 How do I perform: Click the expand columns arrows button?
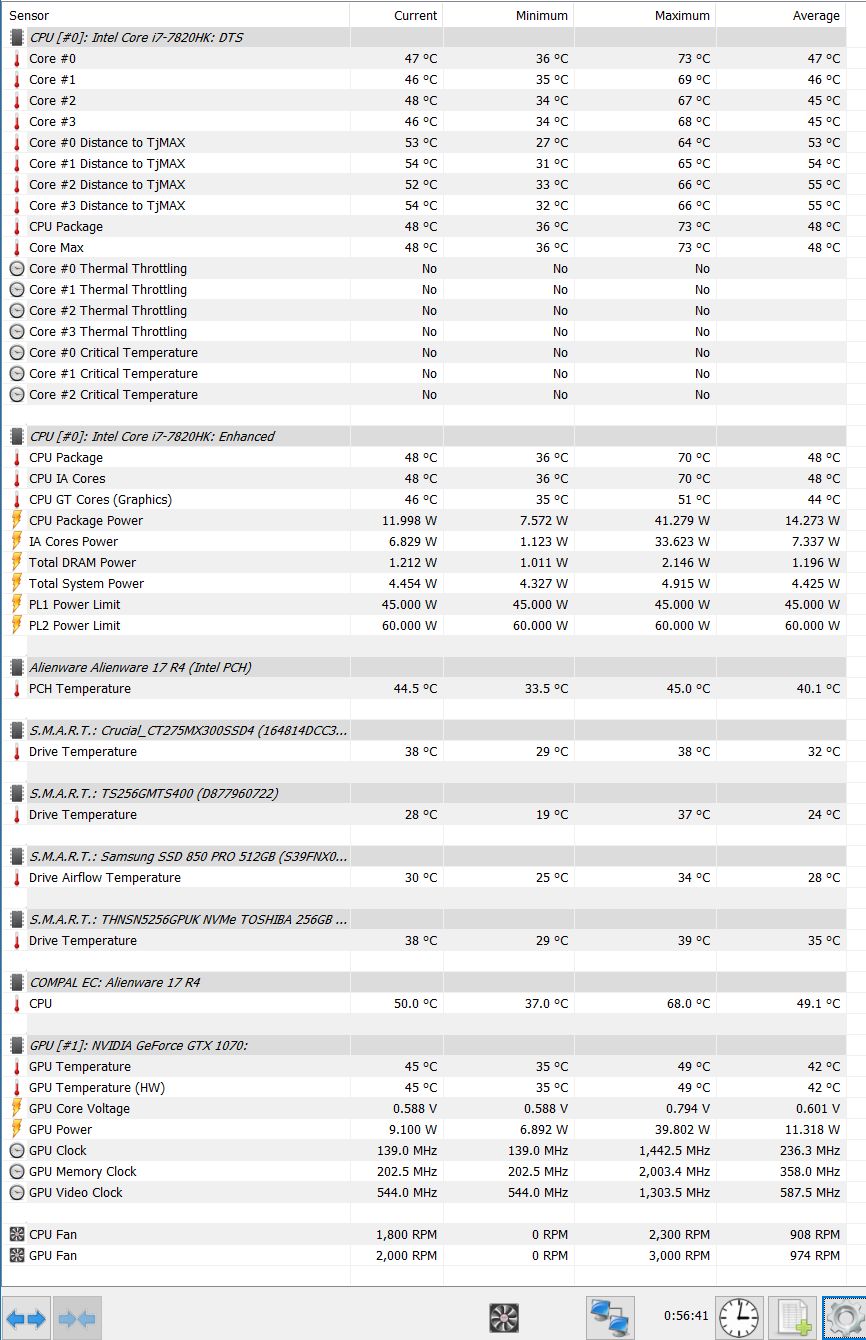(26, 1318)
